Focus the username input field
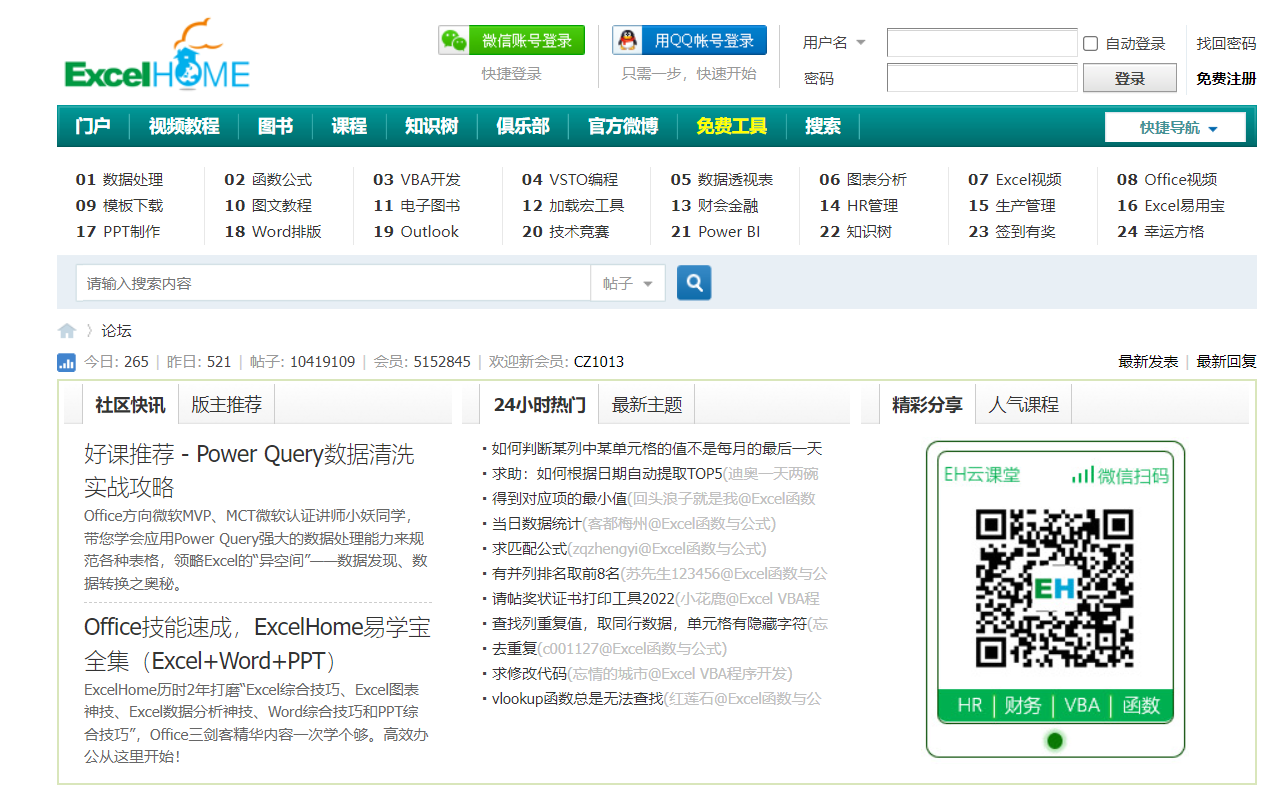 coord(982,43)
